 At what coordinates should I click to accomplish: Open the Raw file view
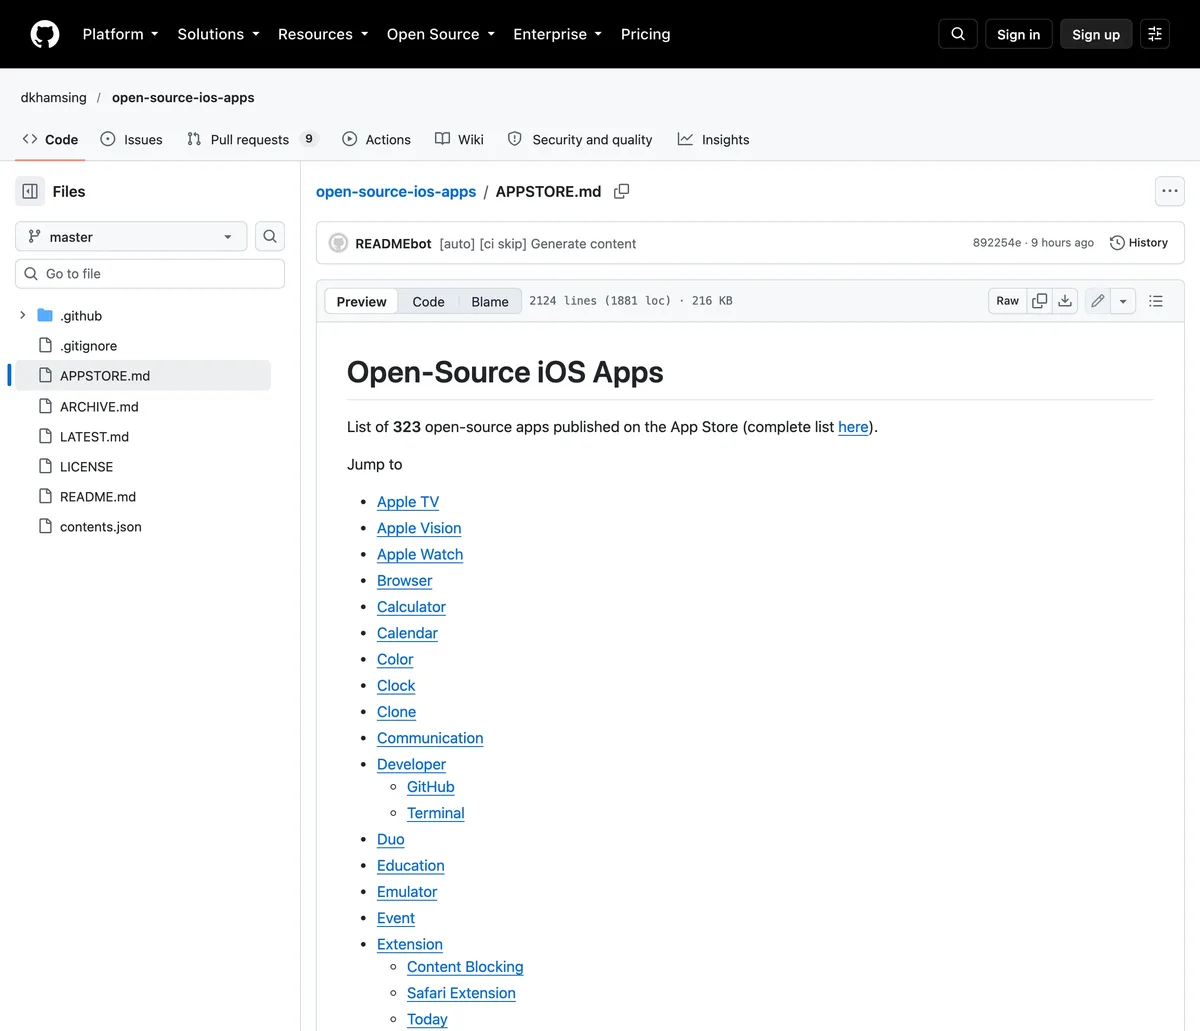point(1008,301)
